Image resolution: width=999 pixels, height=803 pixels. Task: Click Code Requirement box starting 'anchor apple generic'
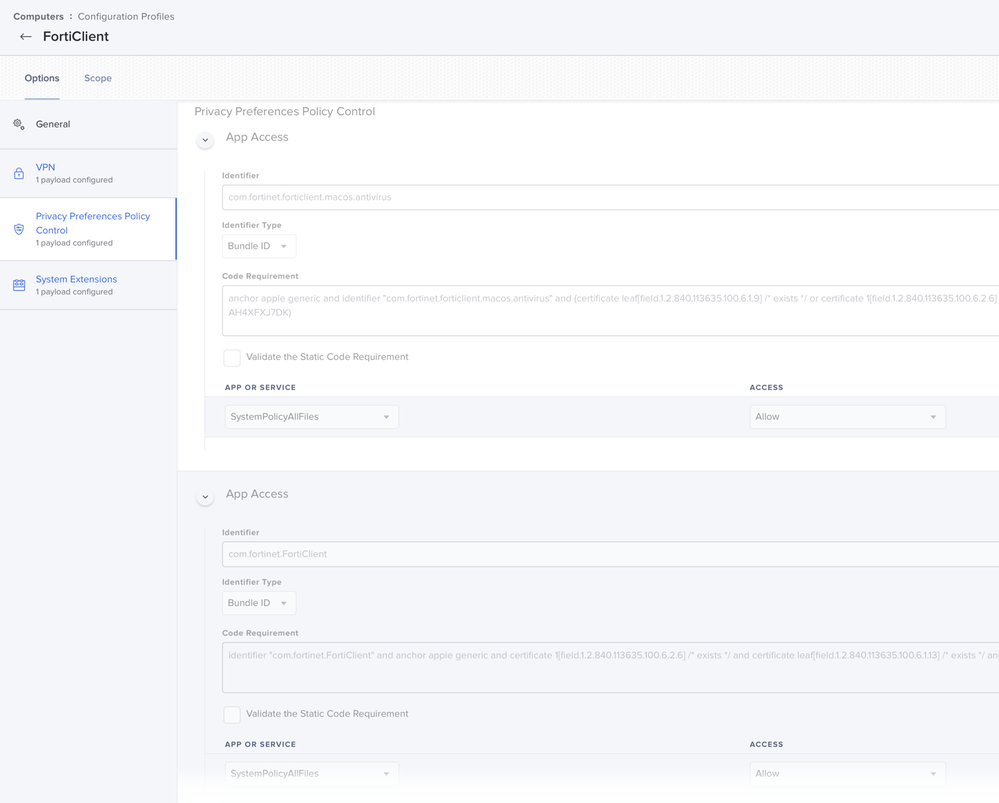pos(610,310)
